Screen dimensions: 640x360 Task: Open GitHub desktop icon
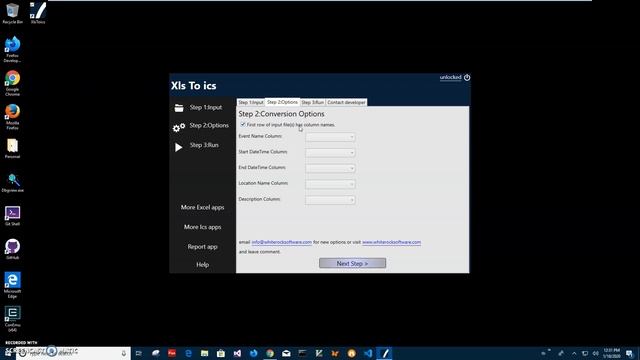click(12, 249)
